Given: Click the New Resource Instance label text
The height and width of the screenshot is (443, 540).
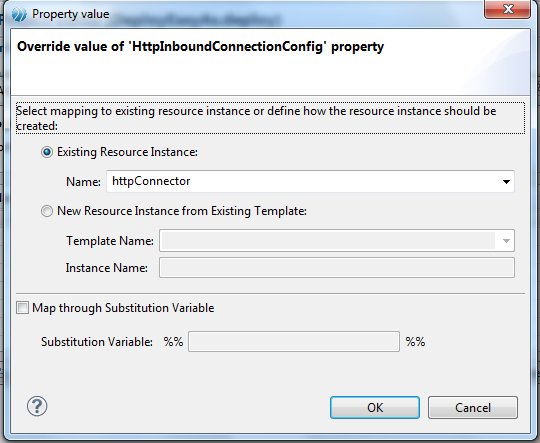Looking at the screenshot, I should pyautogui.click(x=182, y=211).
